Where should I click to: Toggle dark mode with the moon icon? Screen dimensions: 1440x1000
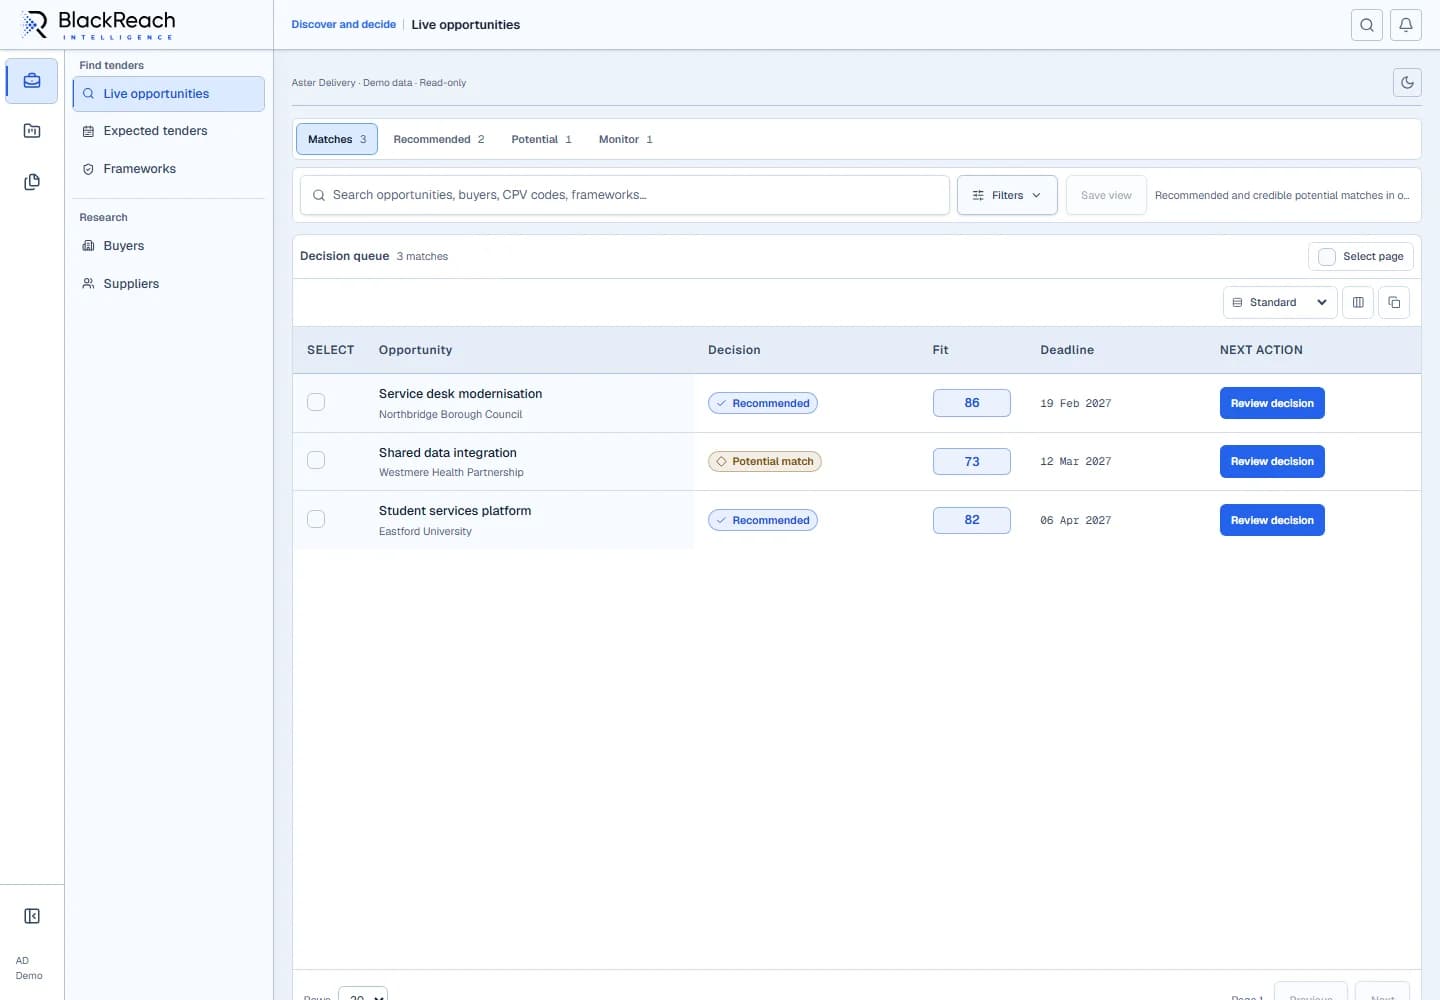1407,82
